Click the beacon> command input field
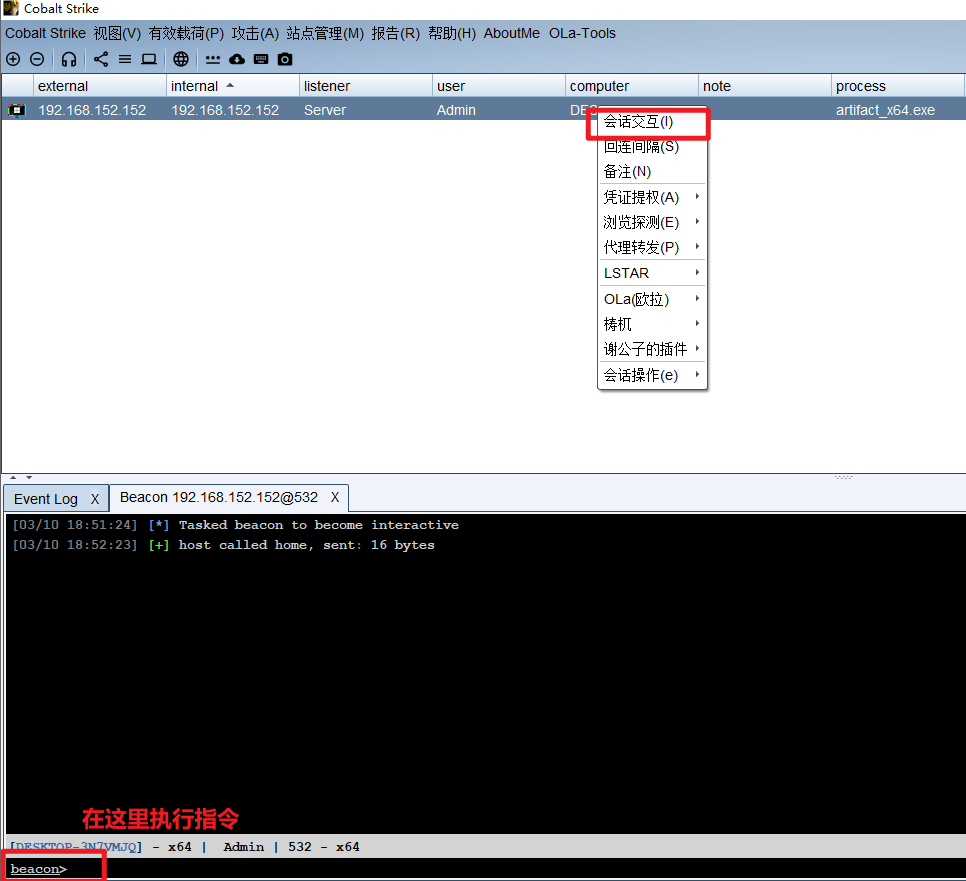 [514, 869]
